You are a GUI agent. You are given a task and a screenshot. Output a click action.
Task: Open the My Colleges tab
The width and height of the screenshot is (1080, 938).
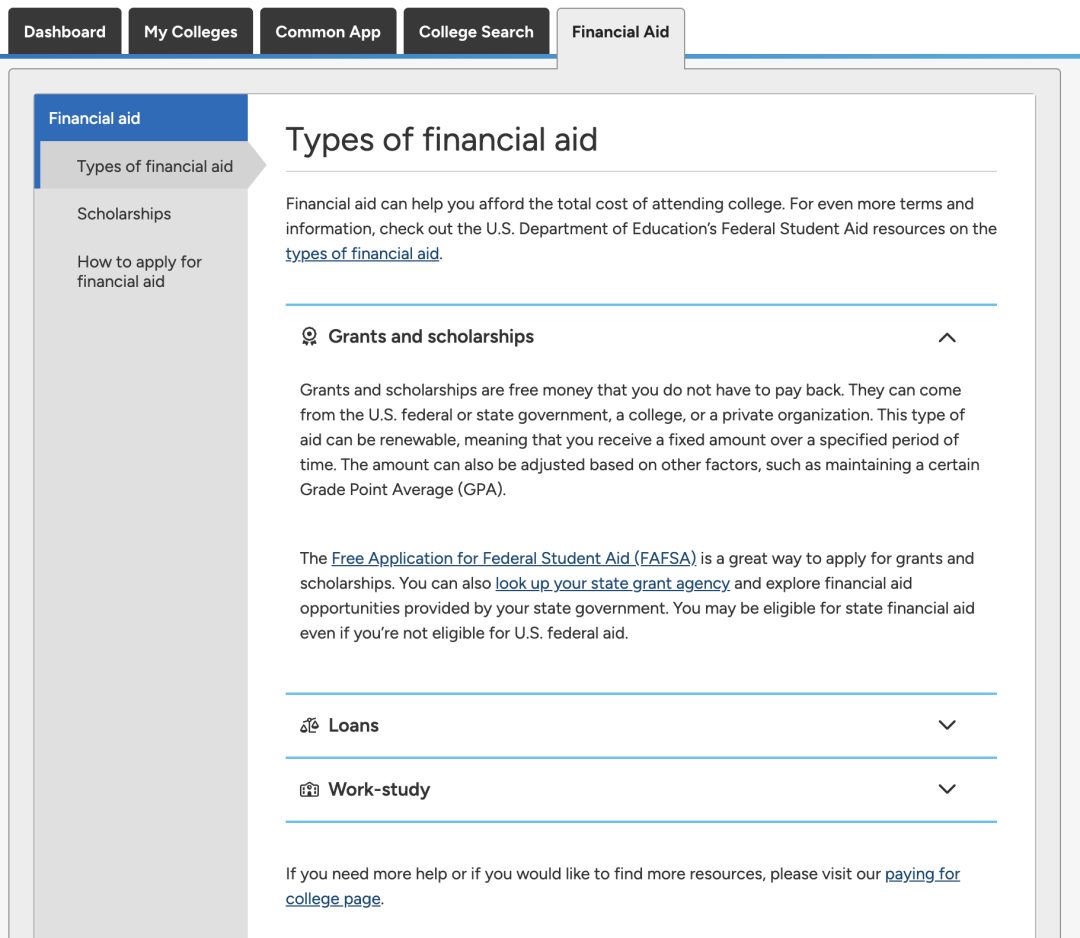click(191, 32)
